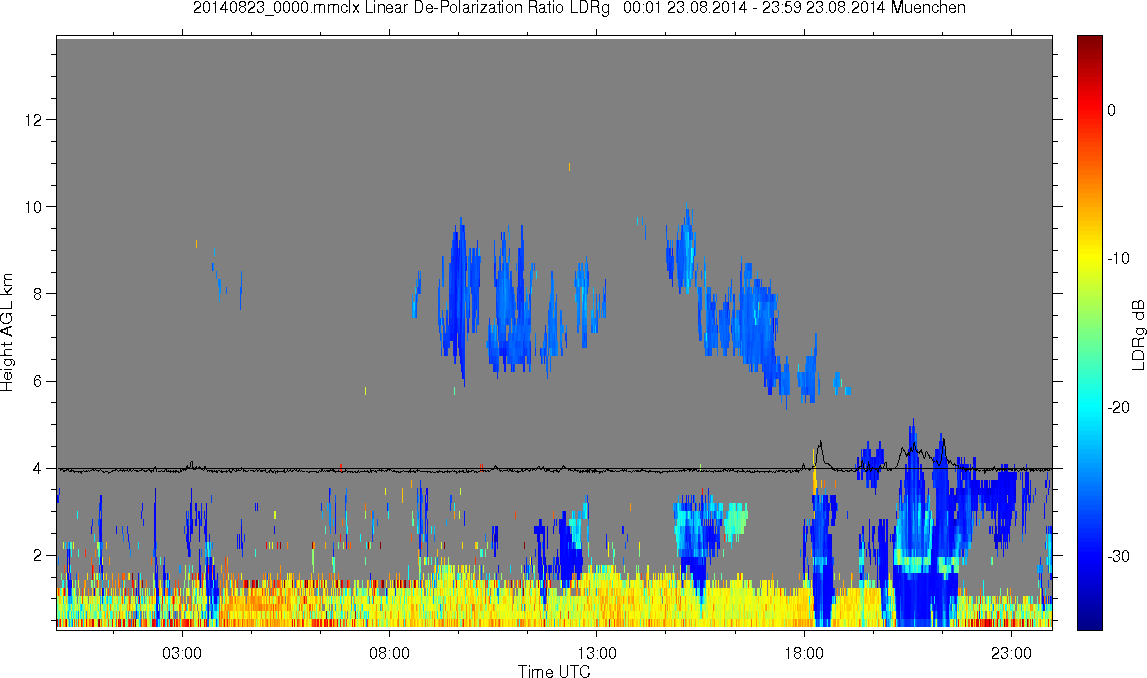Viewport: 1147px width, 678px height.
Task: Click the 03:00 time tick label
Action: click(x=181, y=653)
